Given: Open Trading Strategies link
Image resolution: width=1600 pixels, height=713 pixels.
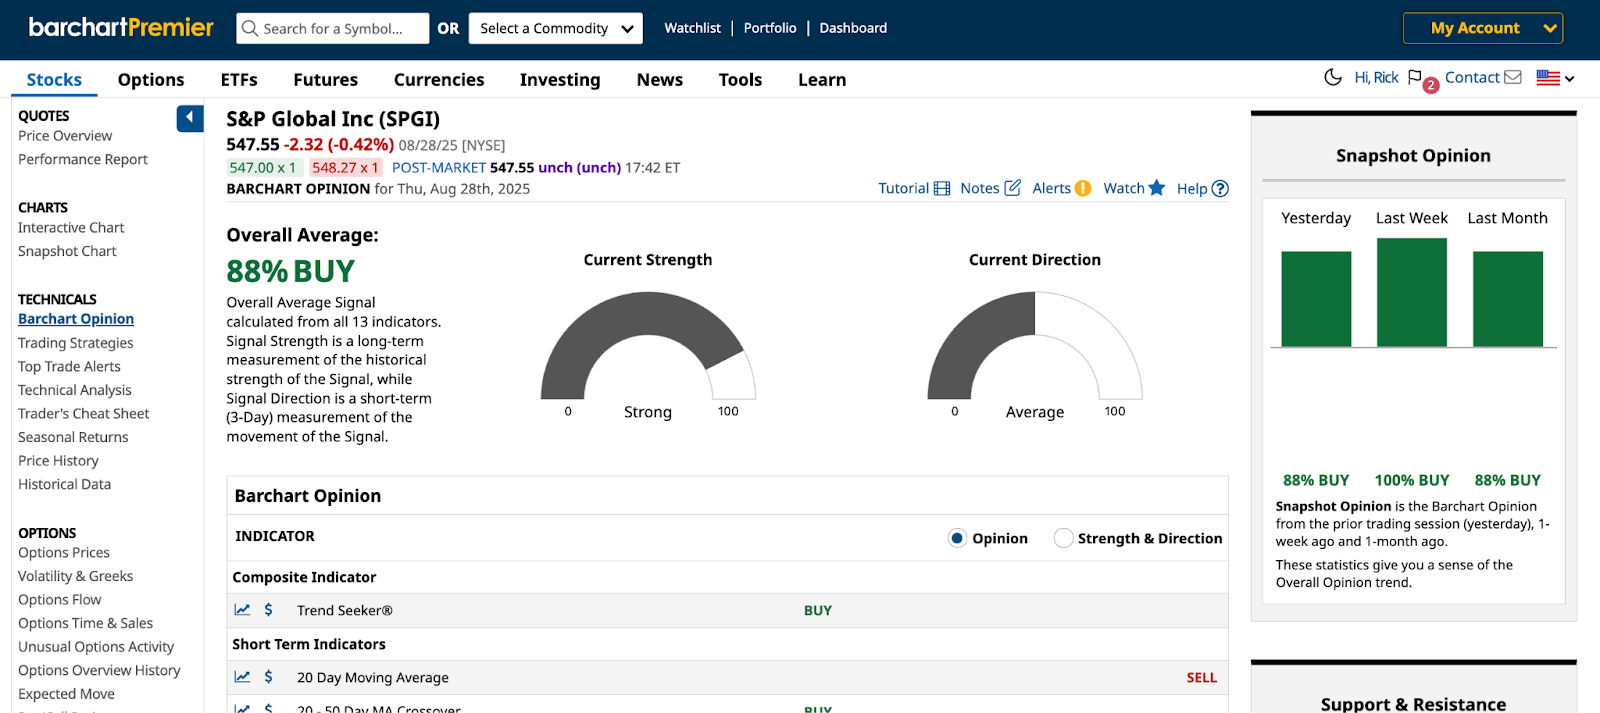Looking at the screenshot, I should click(76, 343).
